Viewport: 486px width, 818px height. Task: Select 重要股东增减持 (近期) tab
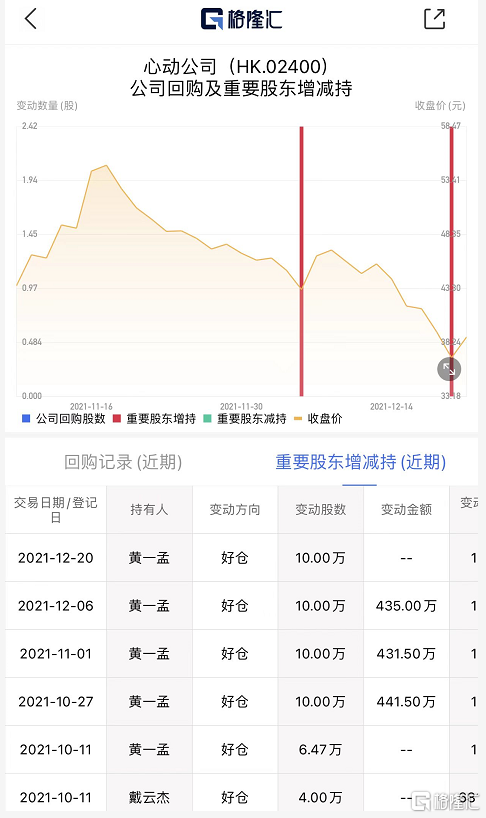coord(360,462)
